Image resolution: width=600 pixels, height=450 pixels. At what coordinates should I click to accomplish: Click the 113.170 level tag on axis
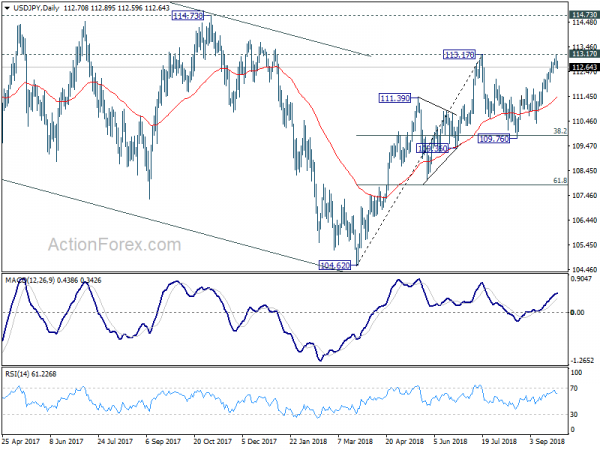pos(584,54)
